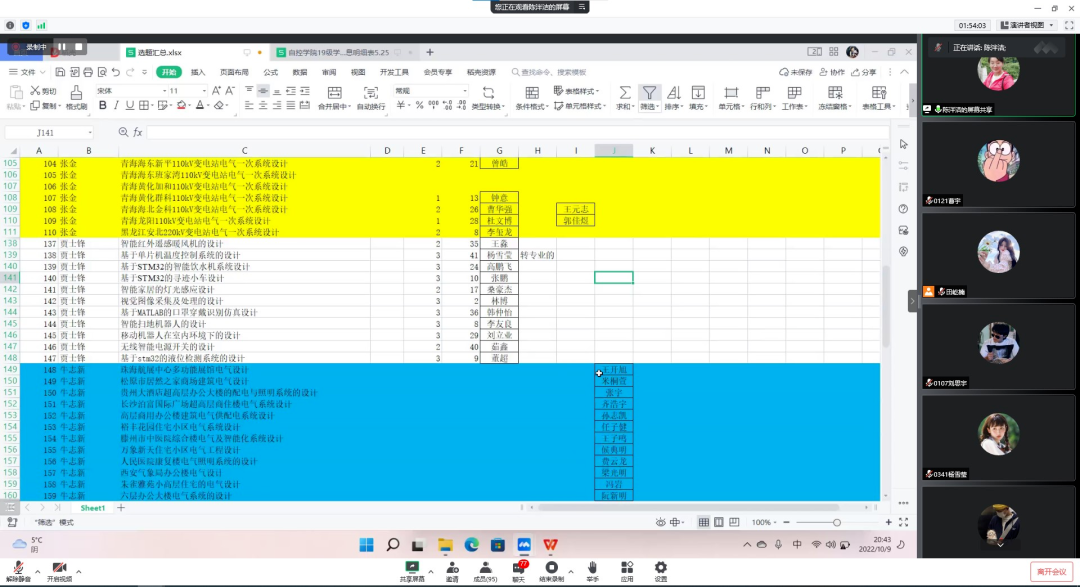This screenshot has width=1080, height=587.
Task: Open the WPS app from the taskbar
Action: tap(550, 545)
